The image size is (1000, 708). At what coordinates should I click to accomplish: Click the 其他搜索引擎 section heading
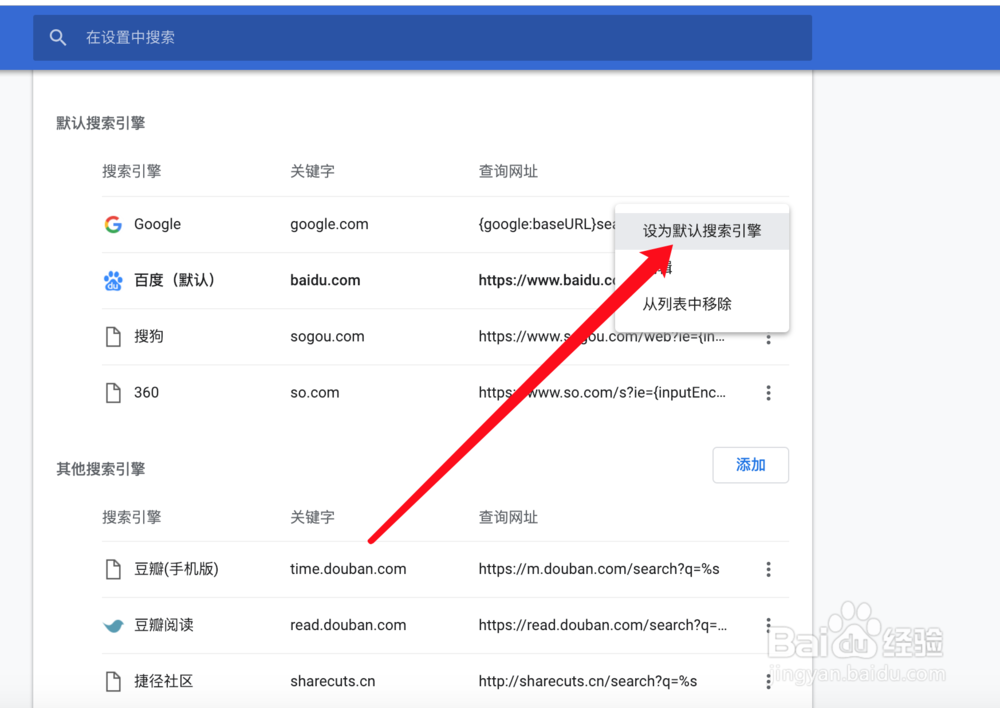point(101,469)
